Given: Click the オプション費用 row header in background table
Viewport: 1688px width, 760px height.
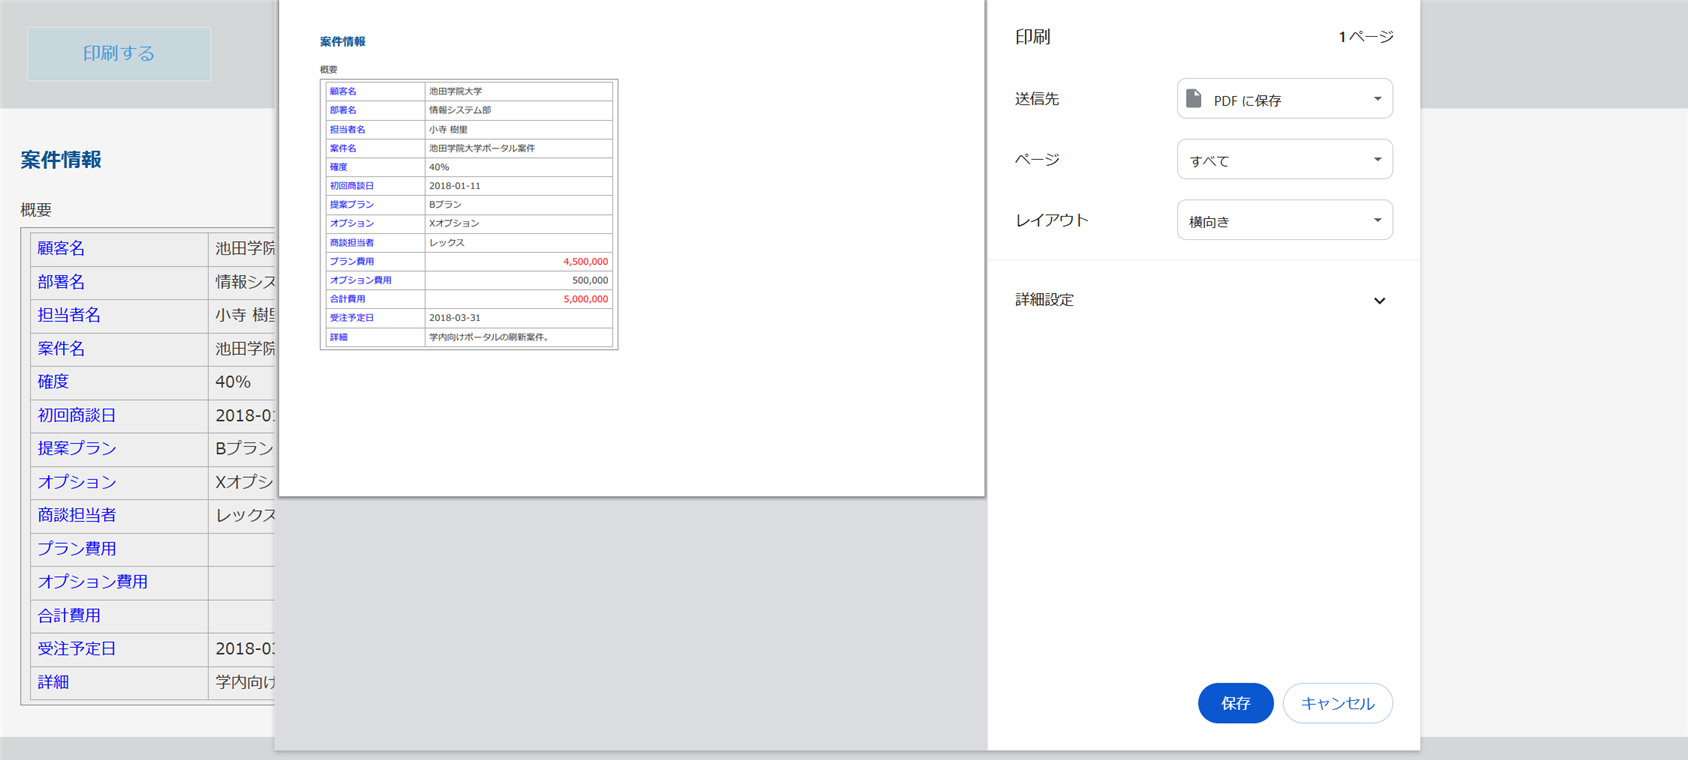Looking at the screenshot, I should [x=93, y=582].
